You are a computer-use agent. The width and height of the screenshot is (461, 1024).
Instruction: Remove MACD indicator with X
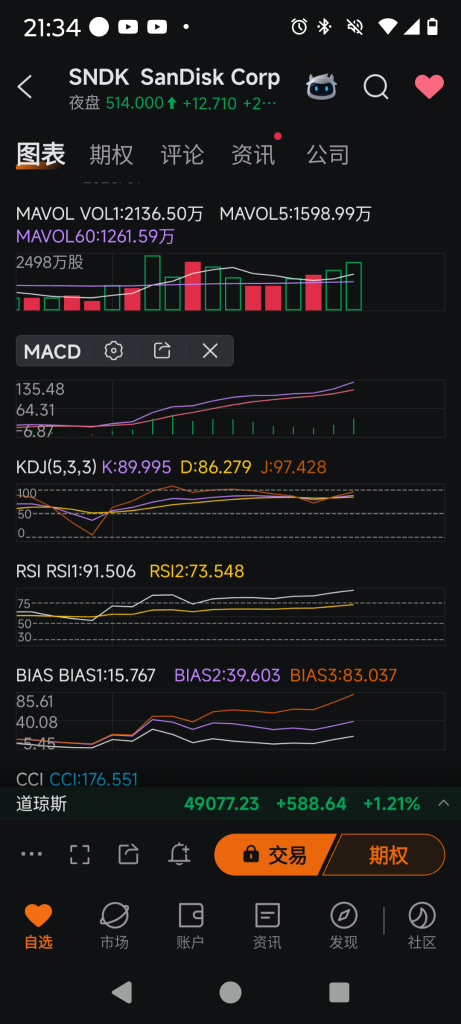pos(210,351)
